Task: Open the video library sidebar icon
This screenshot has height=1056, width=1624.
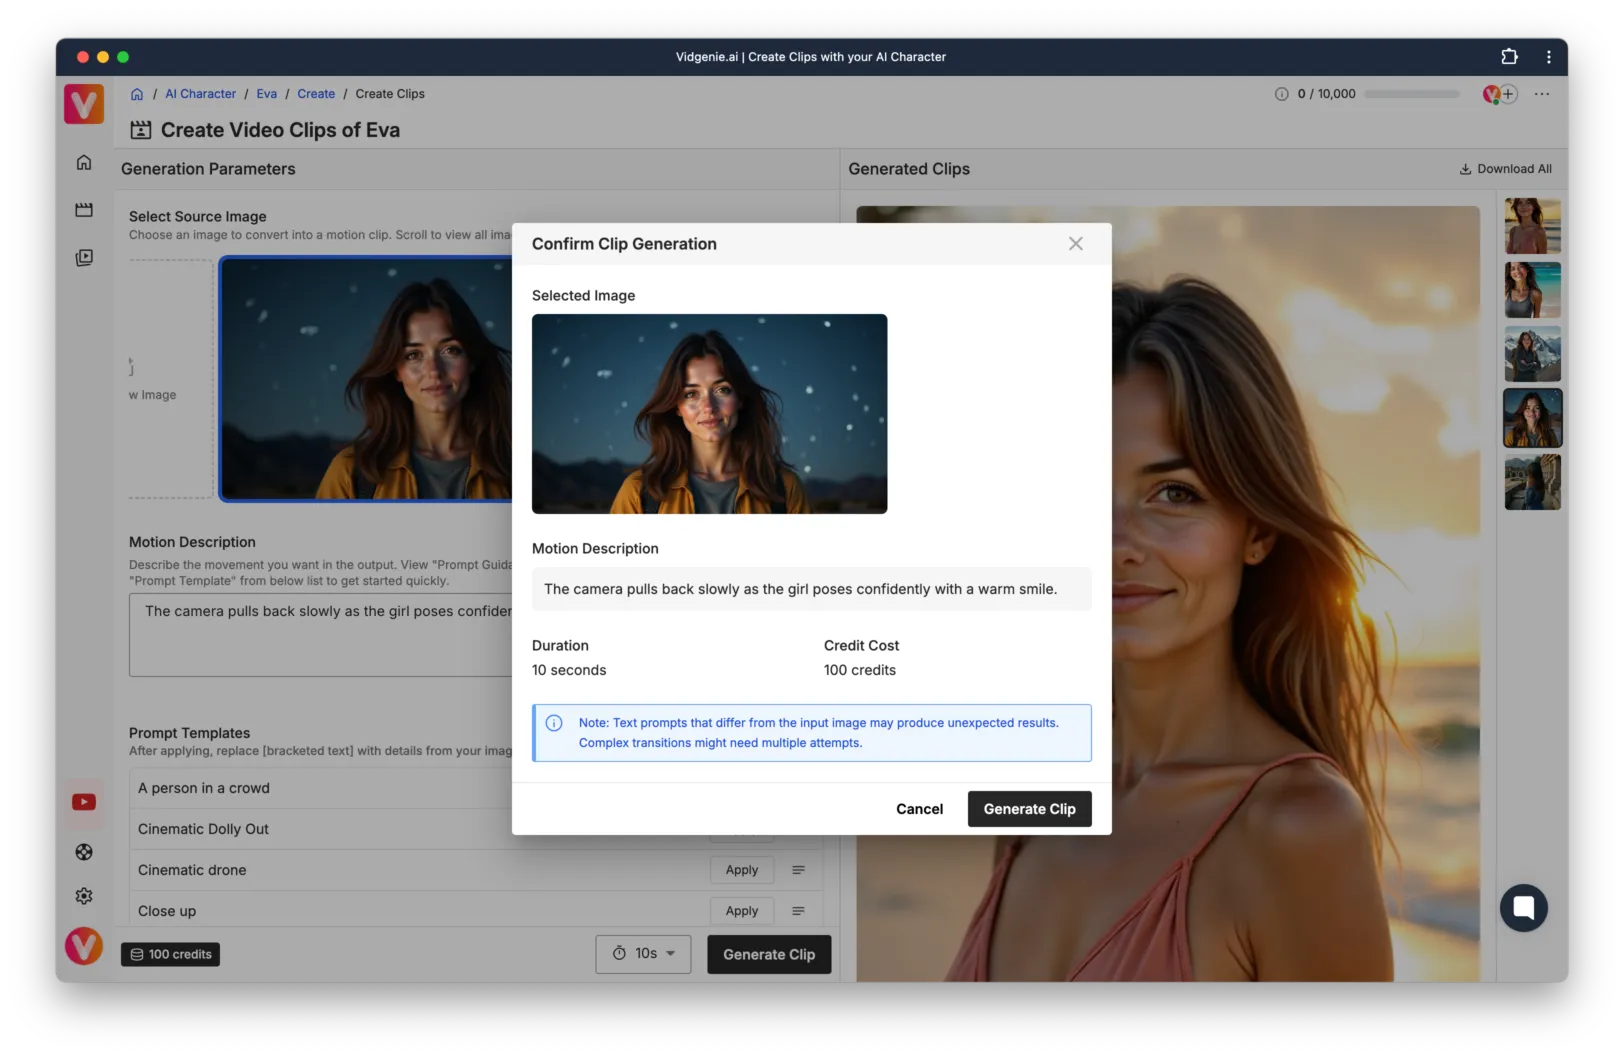Action: pos(84,258)
